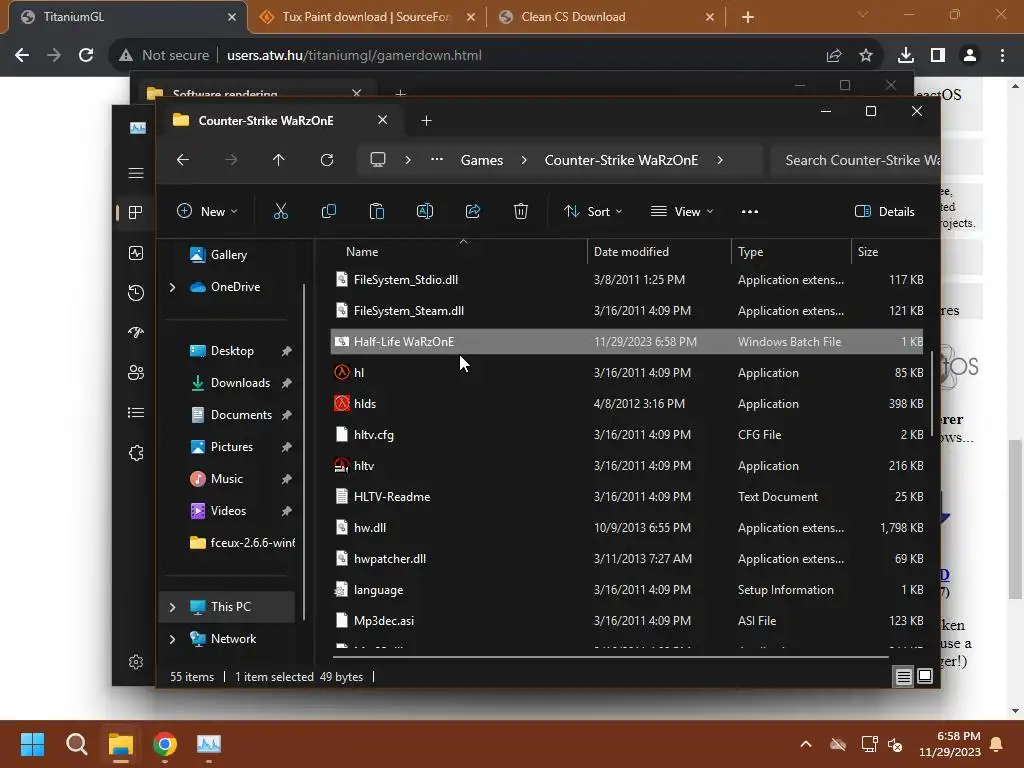Share this page icon in Chrome address bar

click(x=834, y=56)
